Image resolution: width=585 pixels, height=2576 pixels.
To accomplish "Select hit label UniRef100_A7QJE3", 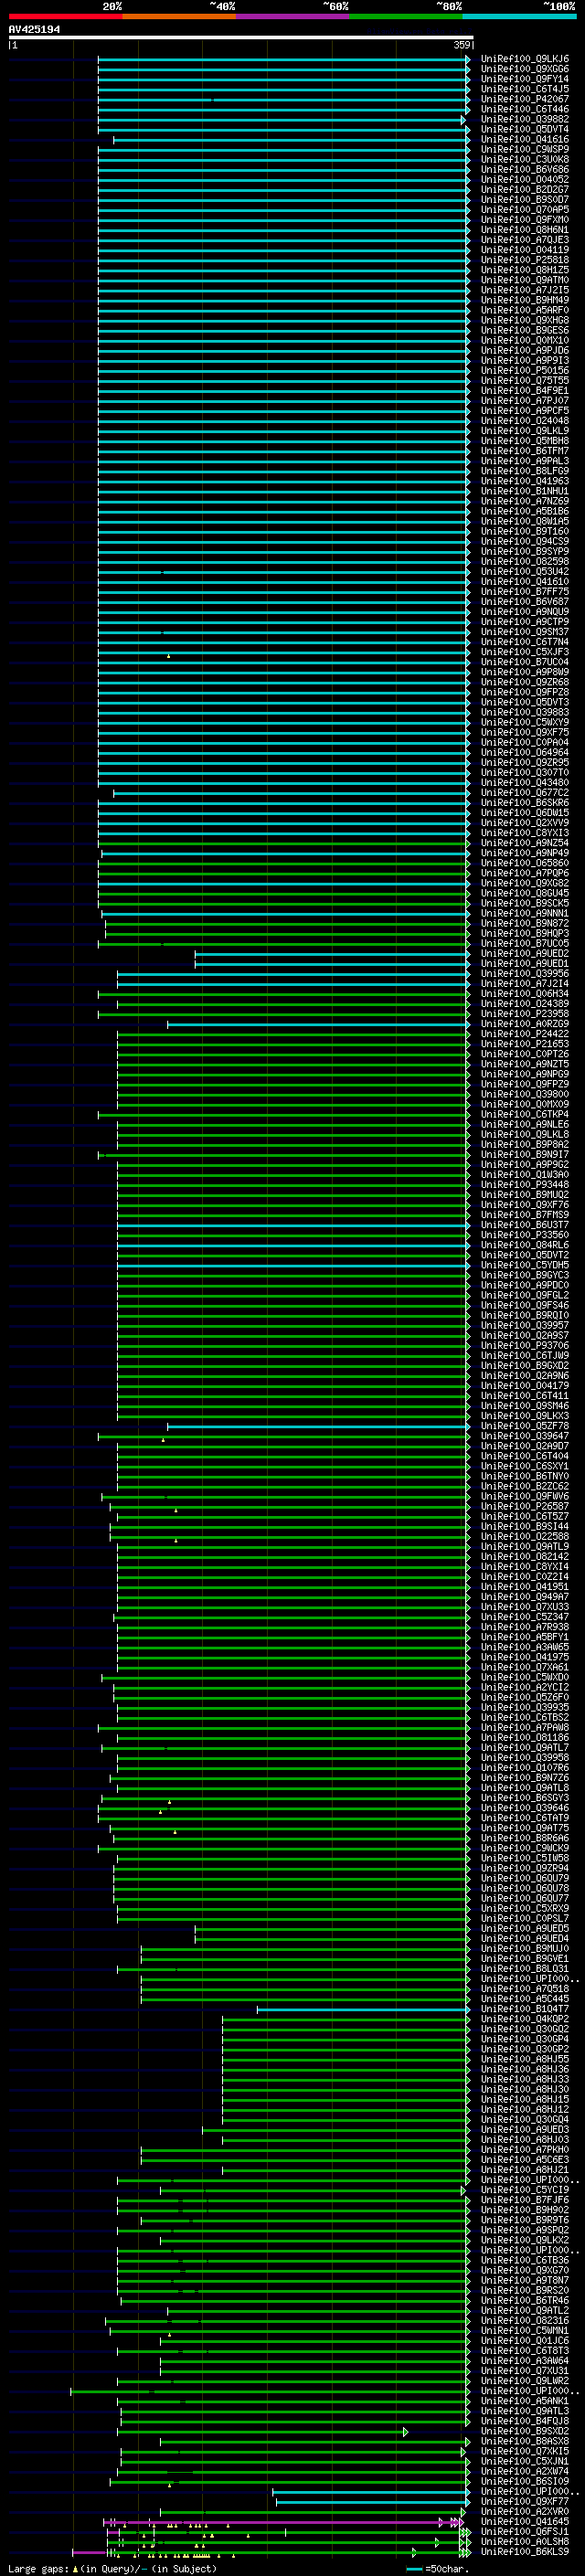I will pyautogui.click(x=525, y=239).
